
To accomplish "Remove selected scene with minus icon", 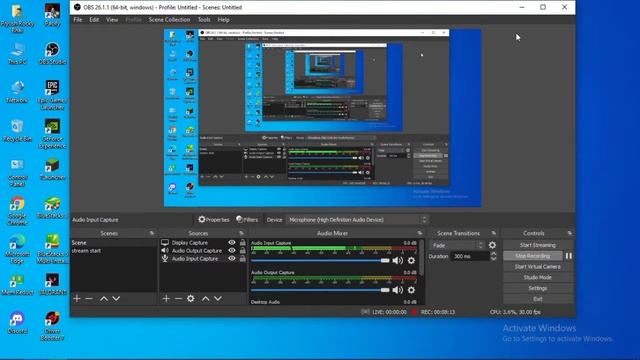I will click(x=89, y=299).
